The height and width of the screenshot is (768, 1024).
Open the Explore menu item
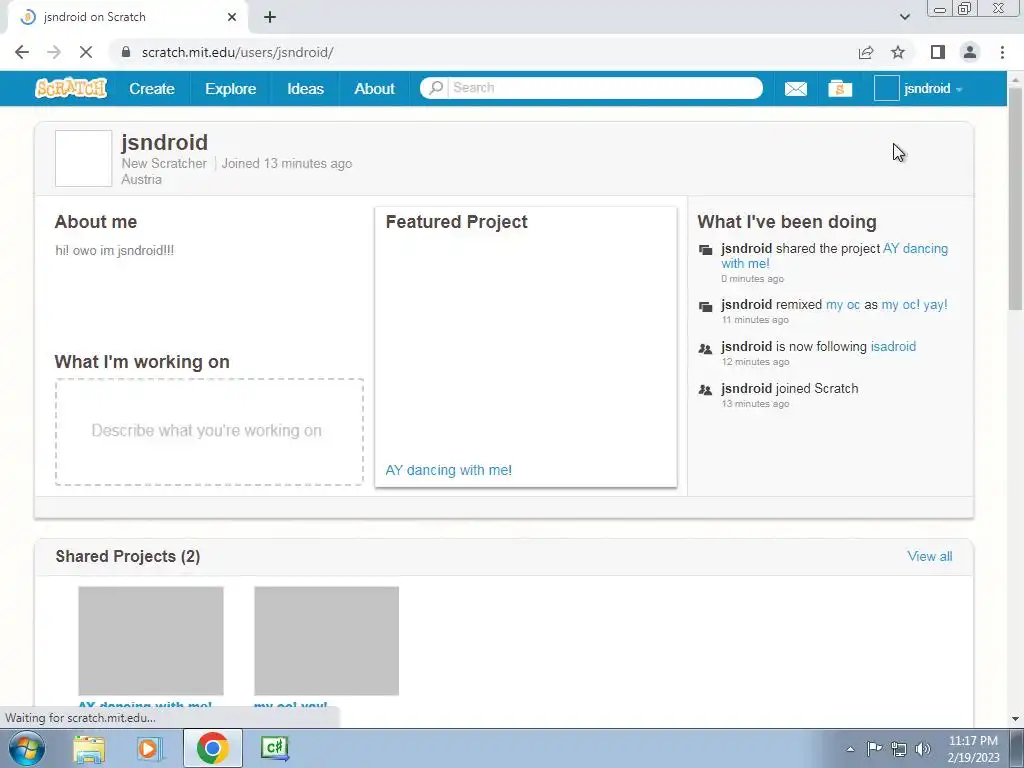(231, 88)
